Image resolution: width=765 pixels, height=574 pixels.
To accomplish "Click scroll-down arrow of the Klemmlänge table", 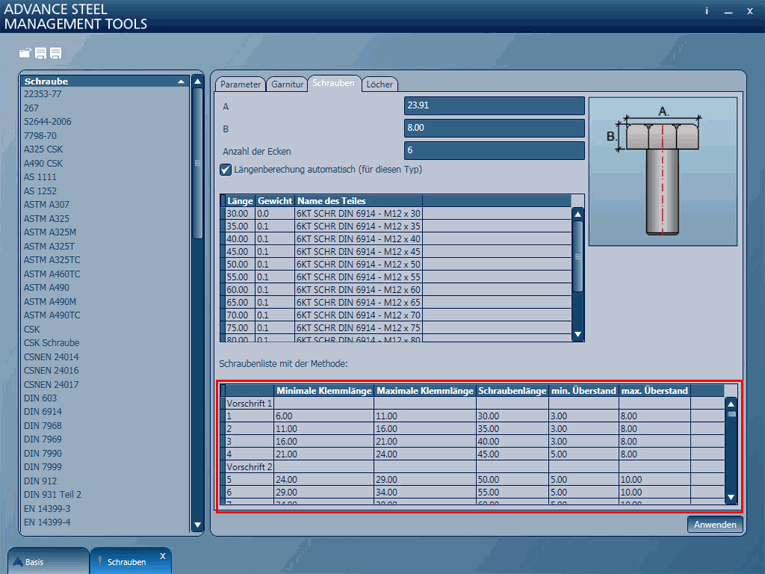I will click(731, 497).
